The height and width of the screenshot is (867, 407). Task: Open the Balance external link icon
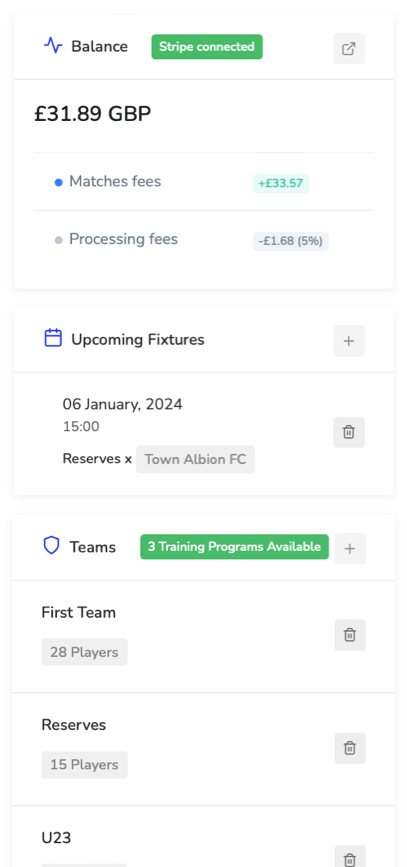coord(349,49)
